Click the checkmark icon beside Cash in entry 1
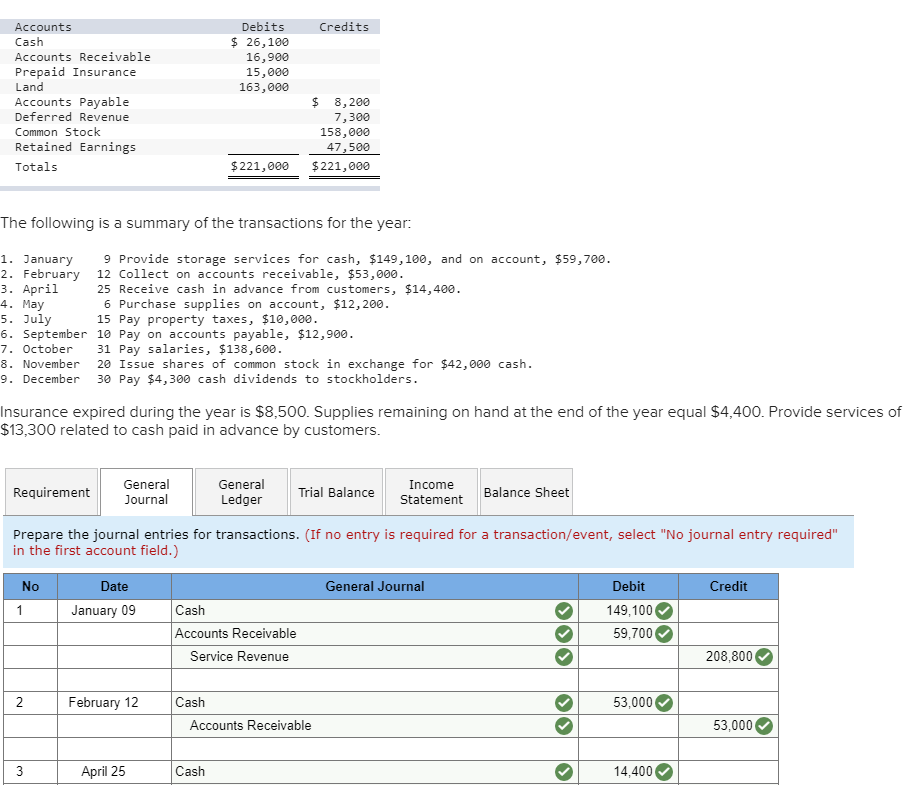904x785 pixels. (563, 610)
